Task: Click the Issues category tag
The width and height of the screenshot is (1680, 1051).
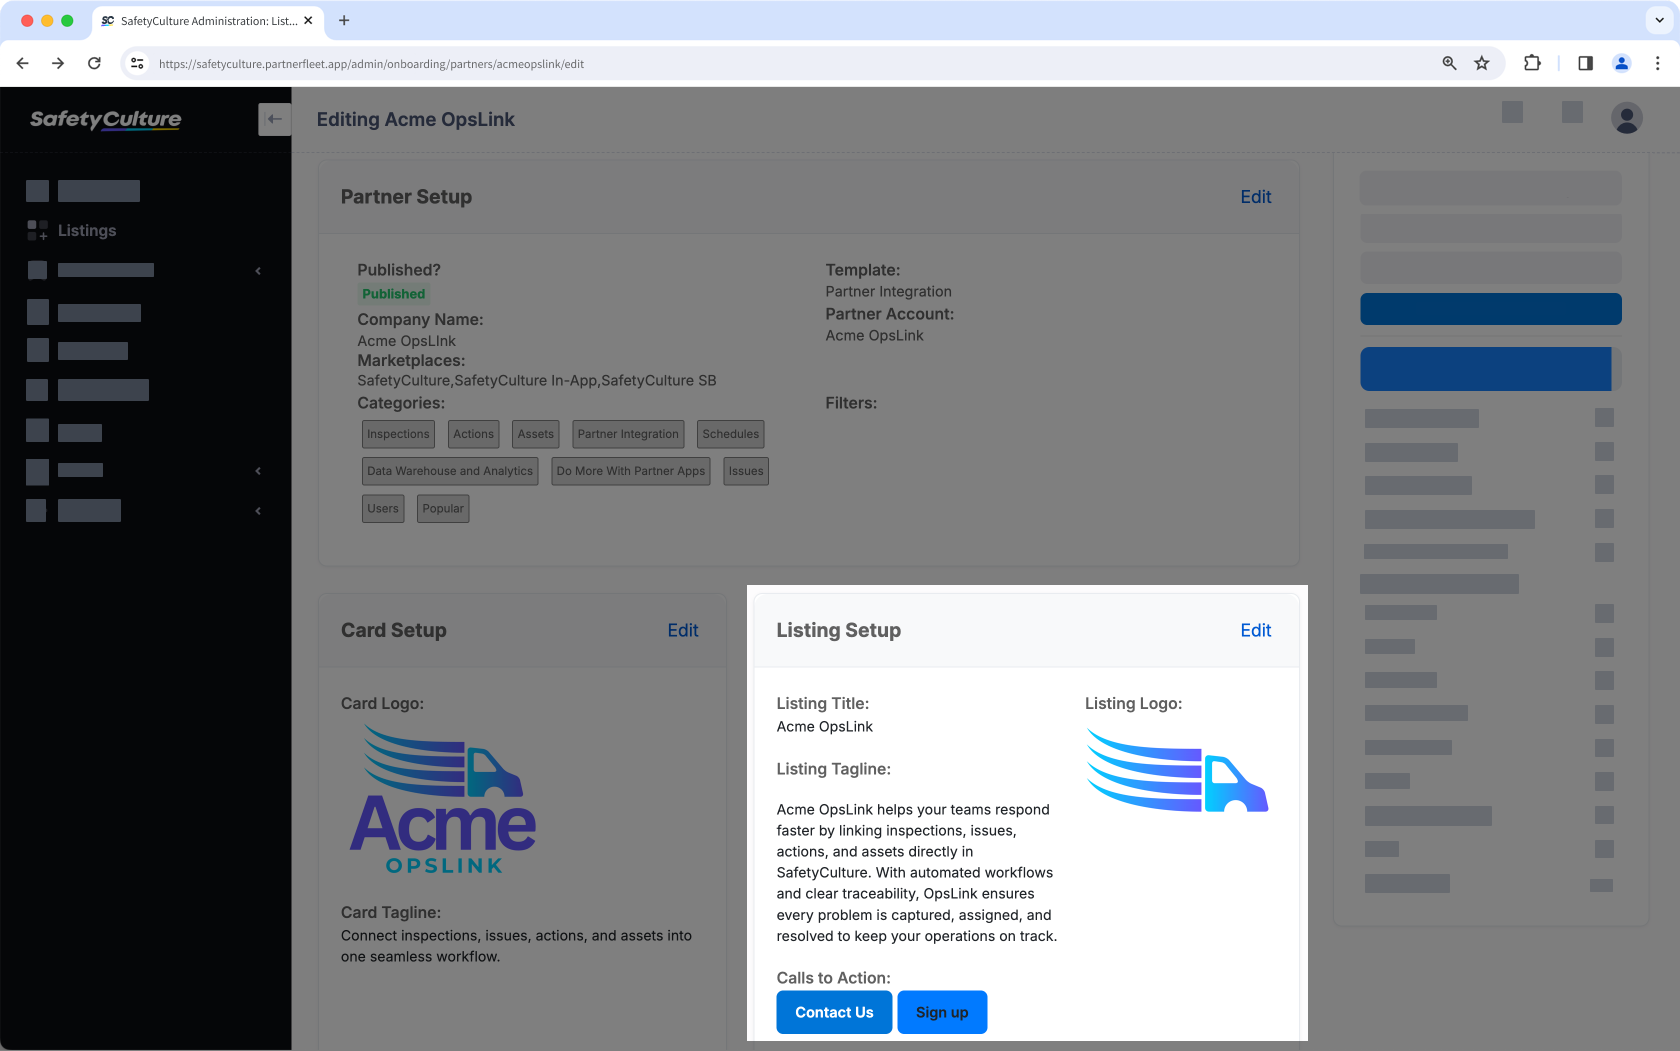Action: (x=746, y=471)
